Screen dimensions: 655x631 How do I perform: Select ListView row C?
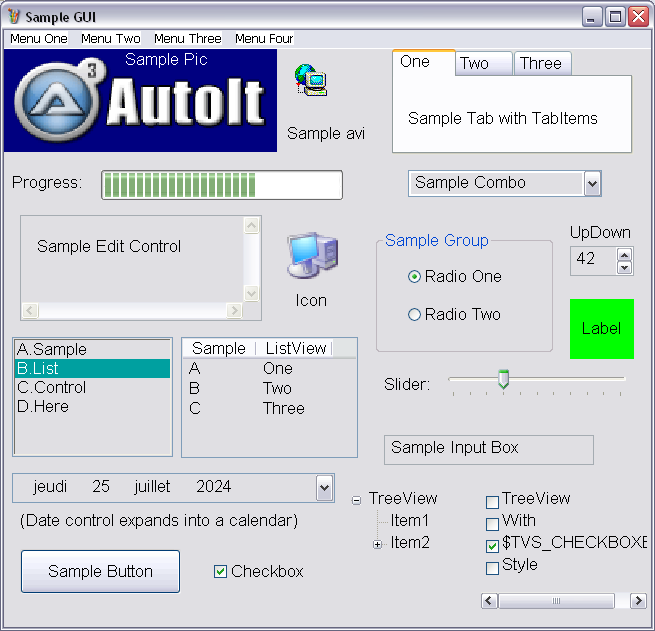point(269,408)
